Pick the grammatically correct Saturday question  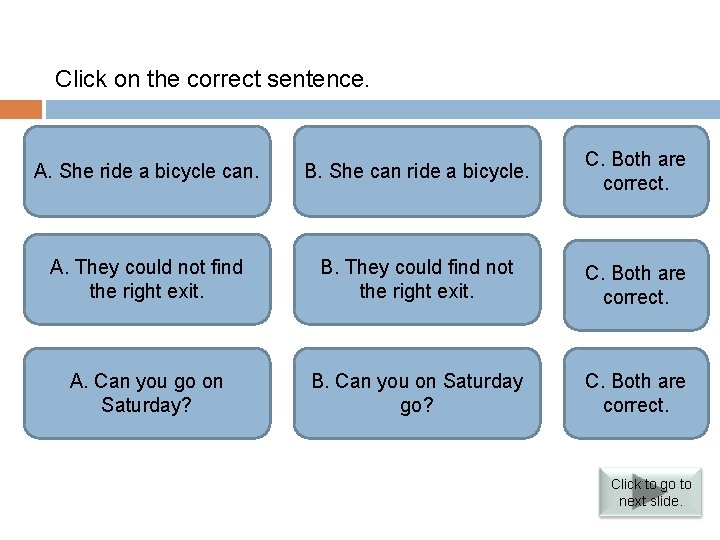(x=147, y=393)
